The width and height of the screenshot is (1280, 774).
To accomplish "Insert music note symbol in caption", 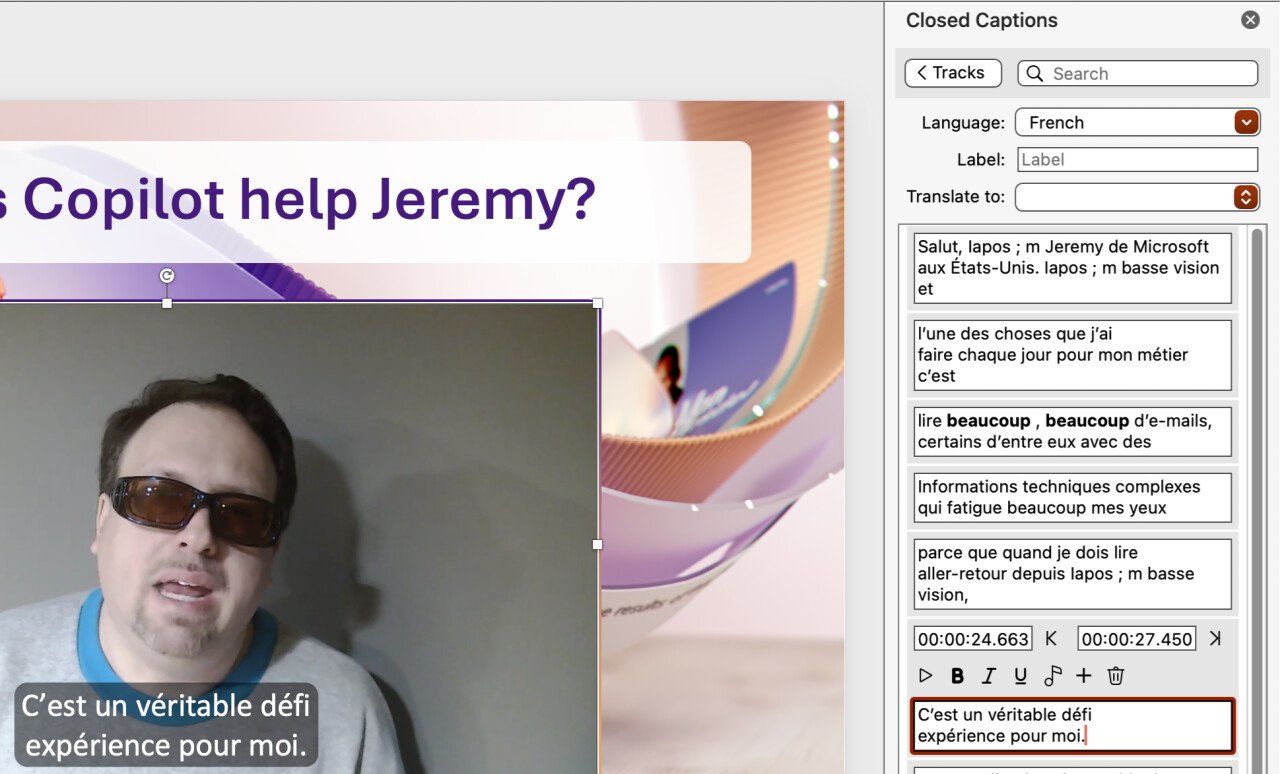I will click(1052, 676).
